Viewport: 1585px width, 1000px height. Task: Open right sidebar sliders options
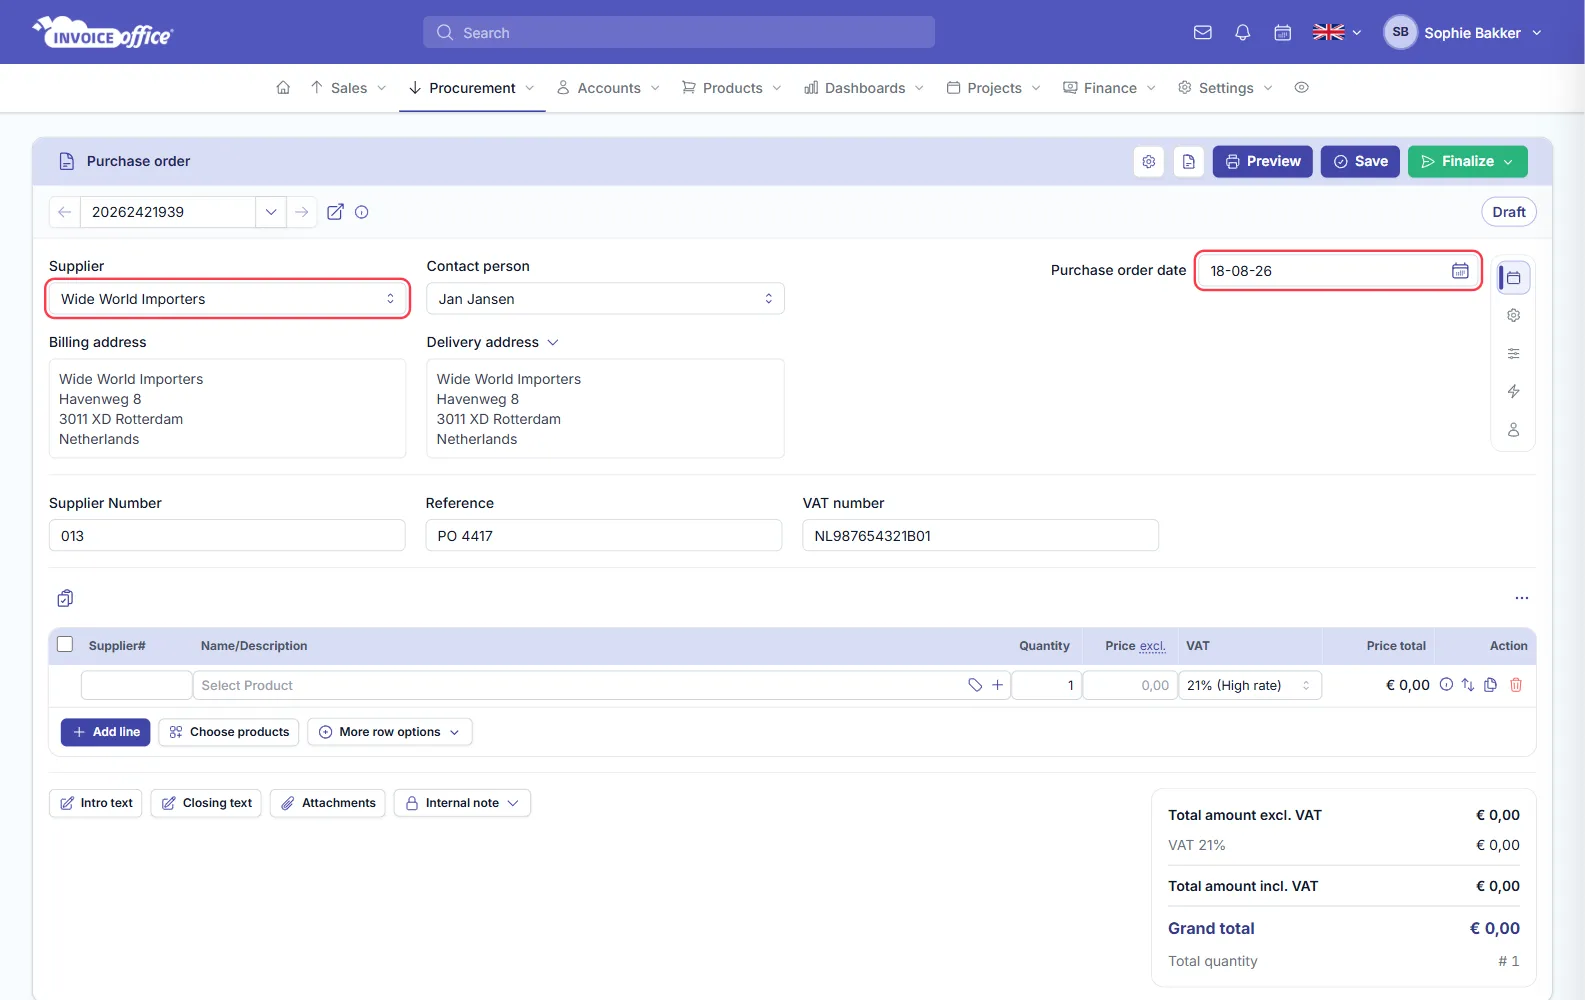(1514, 354)
